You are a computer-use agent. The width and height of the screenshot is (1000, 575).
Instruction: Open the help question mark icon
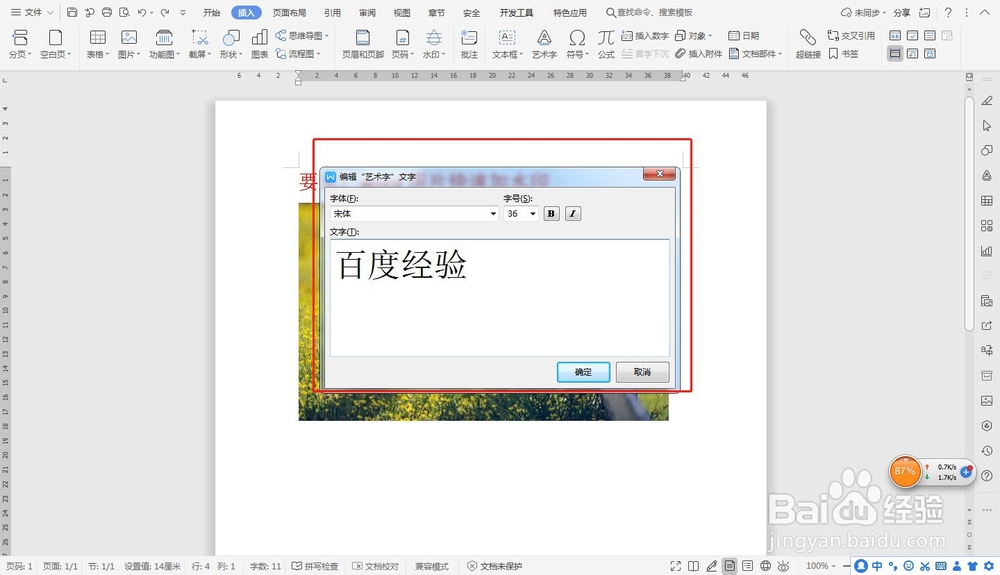coord(948,12)
